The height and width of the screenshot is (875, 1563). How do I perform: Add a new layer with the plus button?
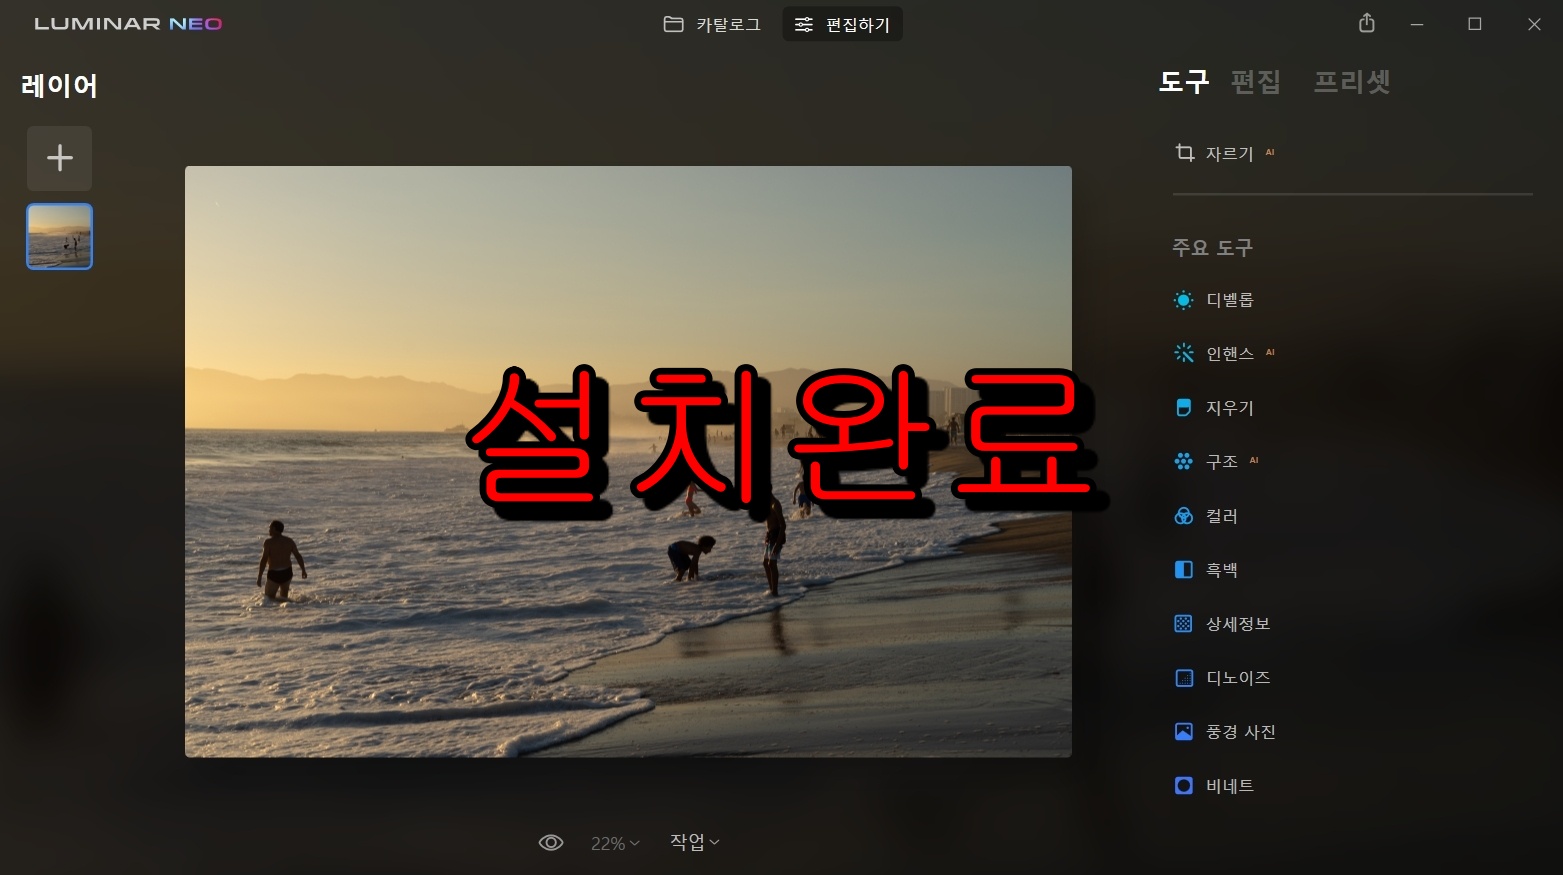tap(59, 157)
